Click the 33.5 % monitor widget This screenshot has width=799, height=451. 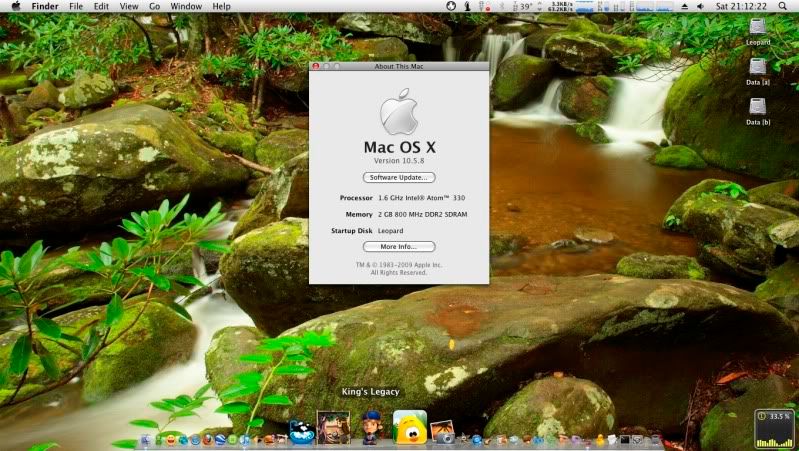(x=775, y=430)
